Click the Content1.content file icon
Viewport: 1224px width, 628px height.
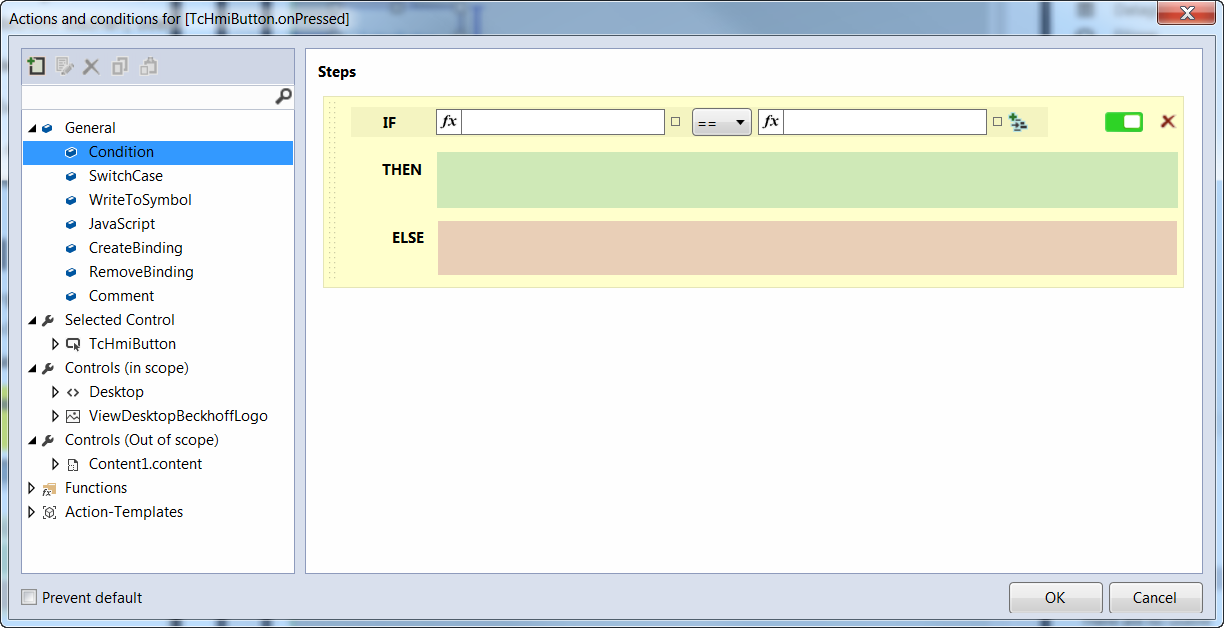point(72,464)
